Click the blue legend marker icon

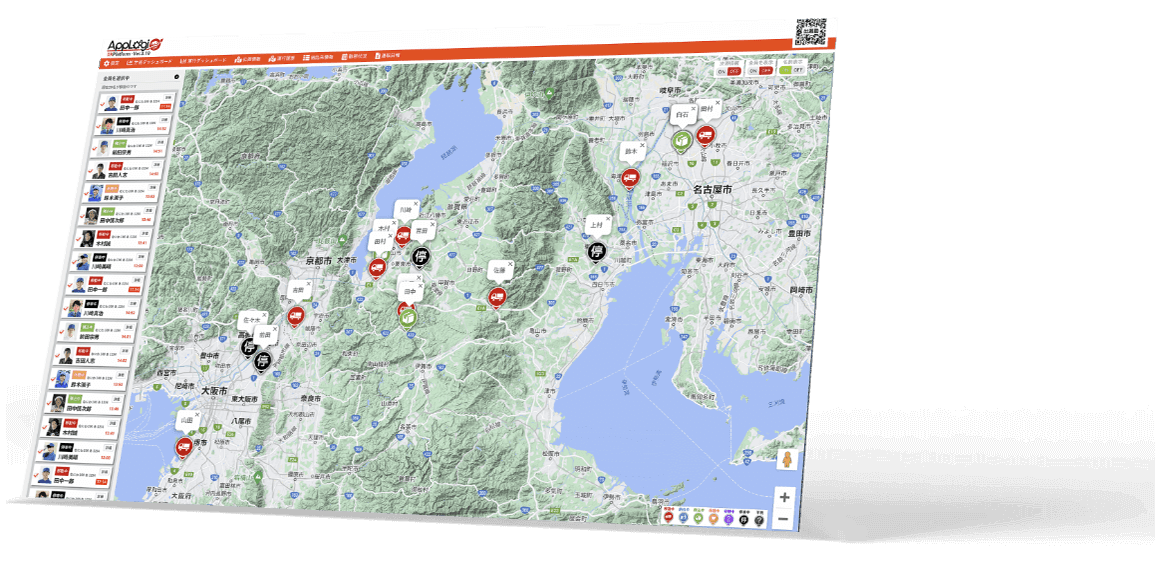click(684, 518)
